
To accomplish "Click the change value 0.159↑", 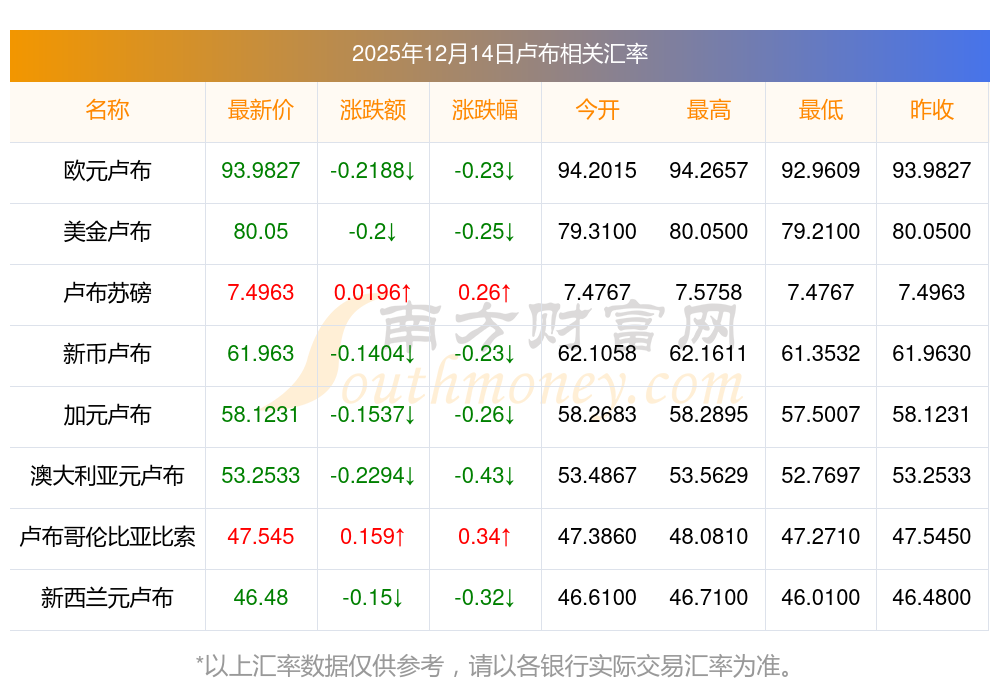I will tap(373, 536).
